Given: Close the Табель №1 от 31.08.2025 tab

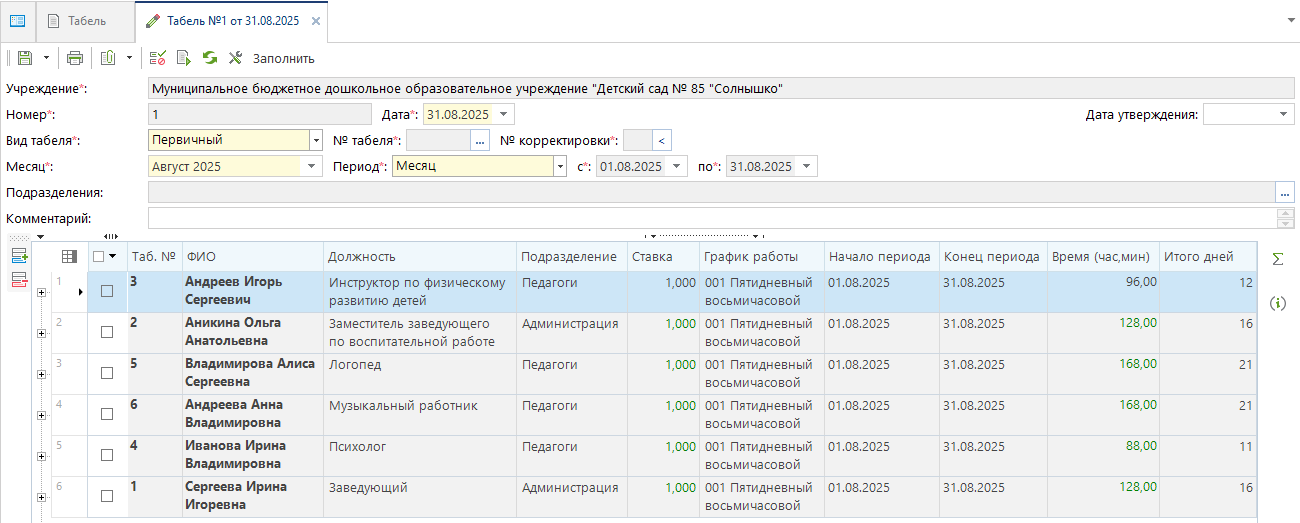Looking at the screenshot, I should coord(316,21).
